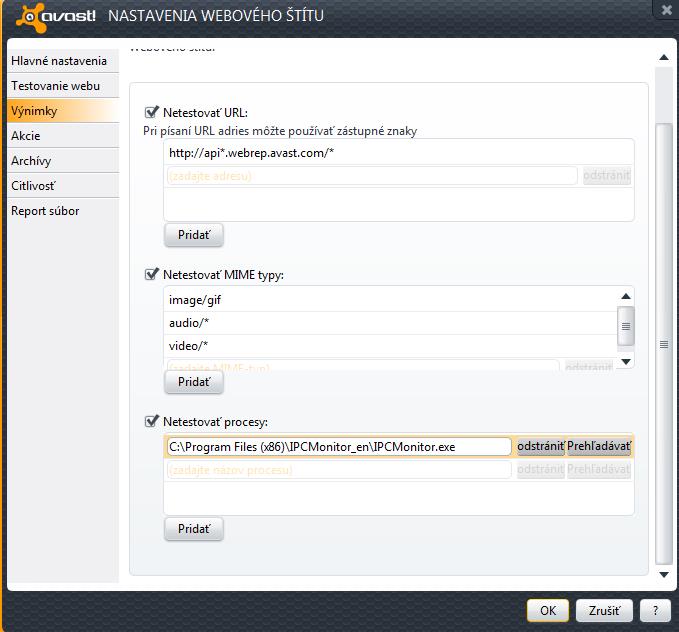Close the Web Shield settings window
Viewport: 679px width, 632px height.
pyautogui.click(x=666, y=10)
